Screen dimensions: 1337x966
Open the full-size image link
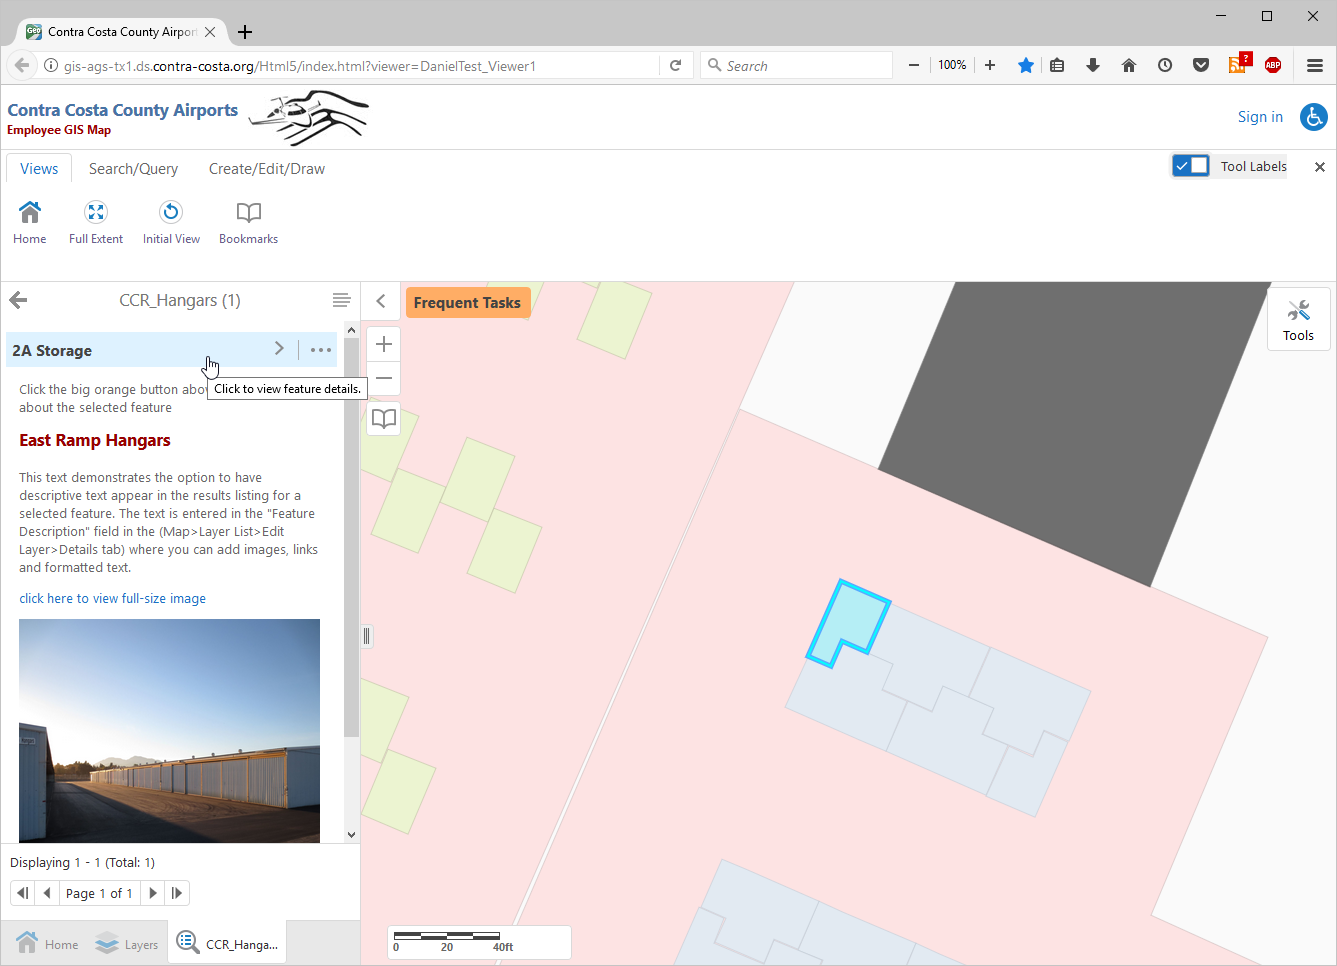[x=112, y=599]
